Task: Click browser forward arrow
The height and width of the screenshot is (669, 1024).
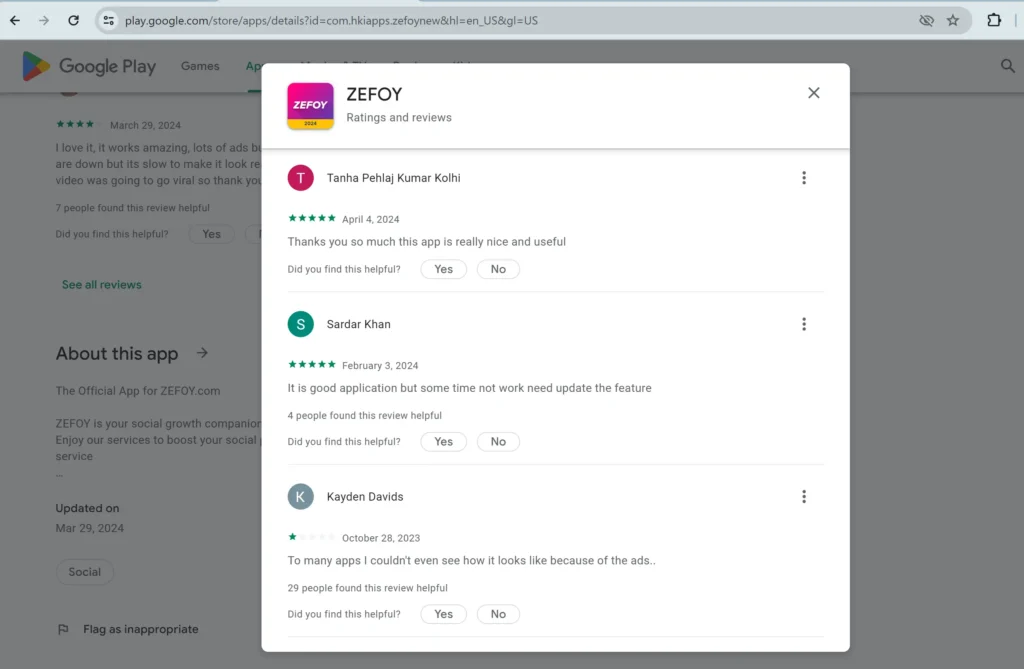Action: (x=44, y=20)
